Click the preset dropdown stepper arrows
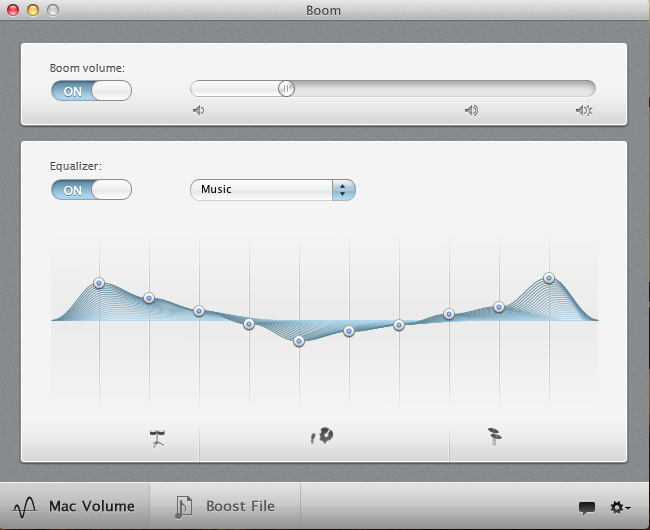Screen dimensions: 650x530 [x=343, y=189]
